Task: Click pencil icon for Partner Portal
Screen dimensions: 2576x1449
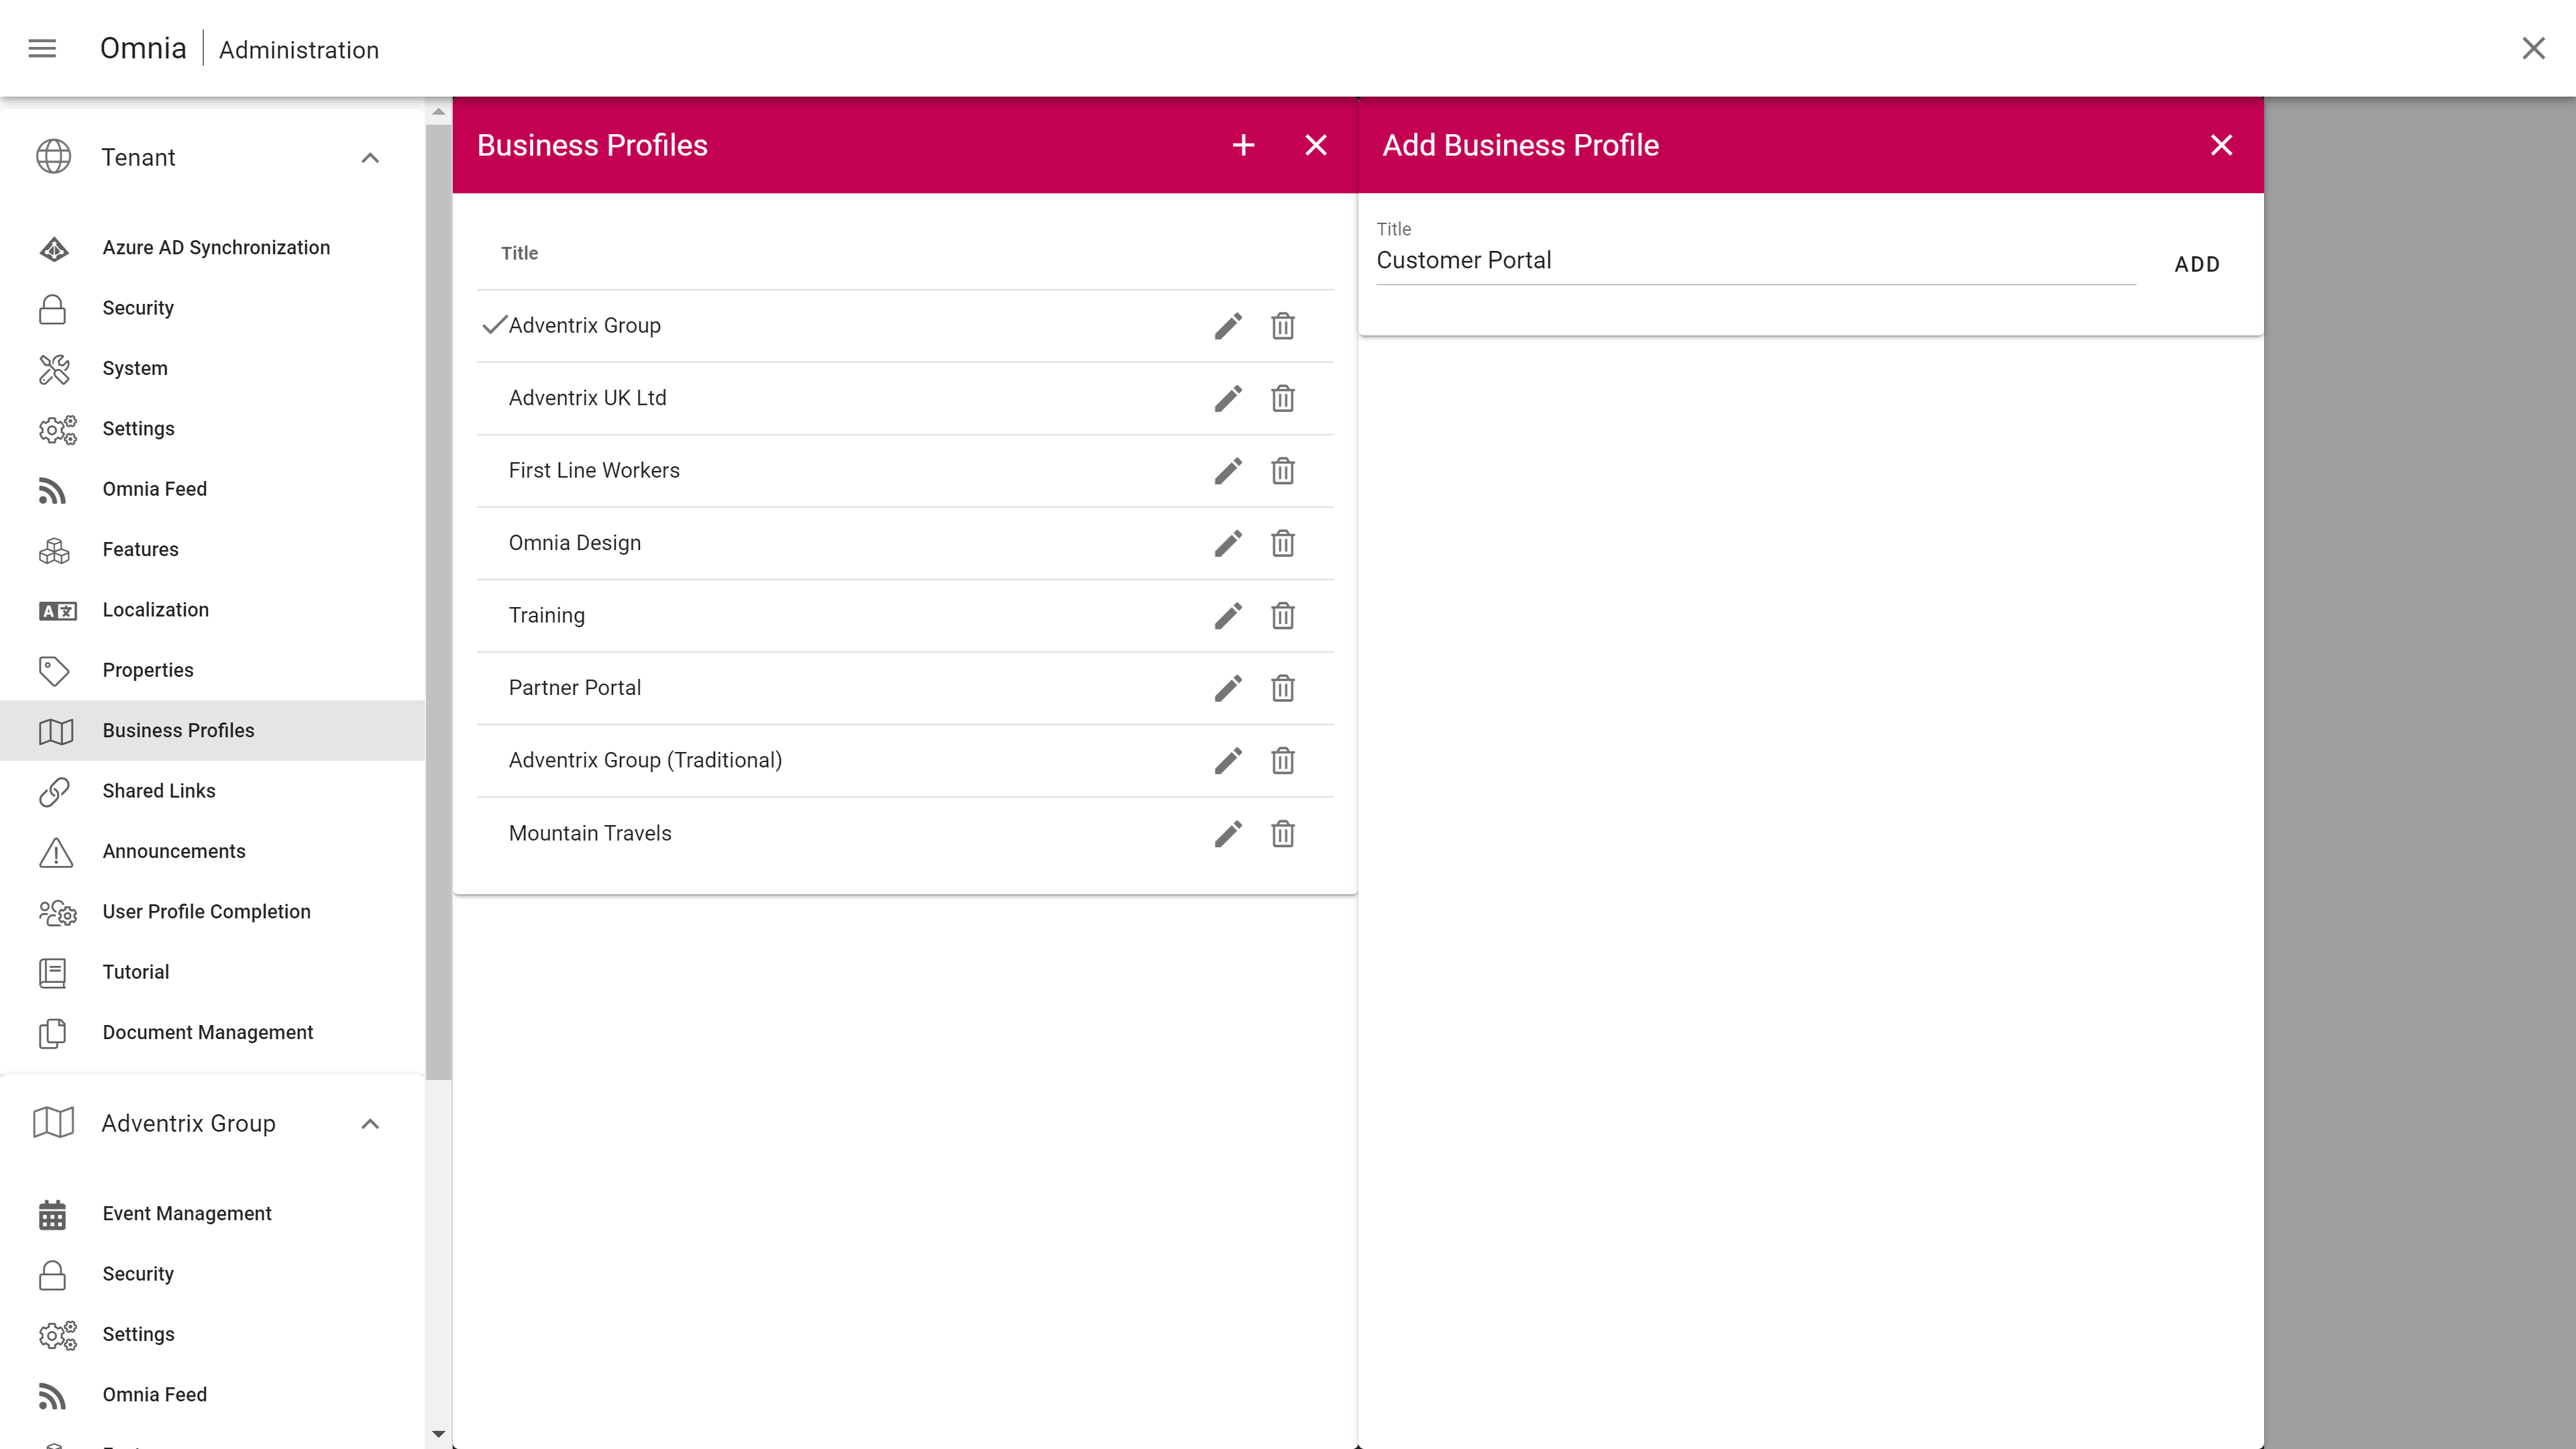Action: point(1228,688)
